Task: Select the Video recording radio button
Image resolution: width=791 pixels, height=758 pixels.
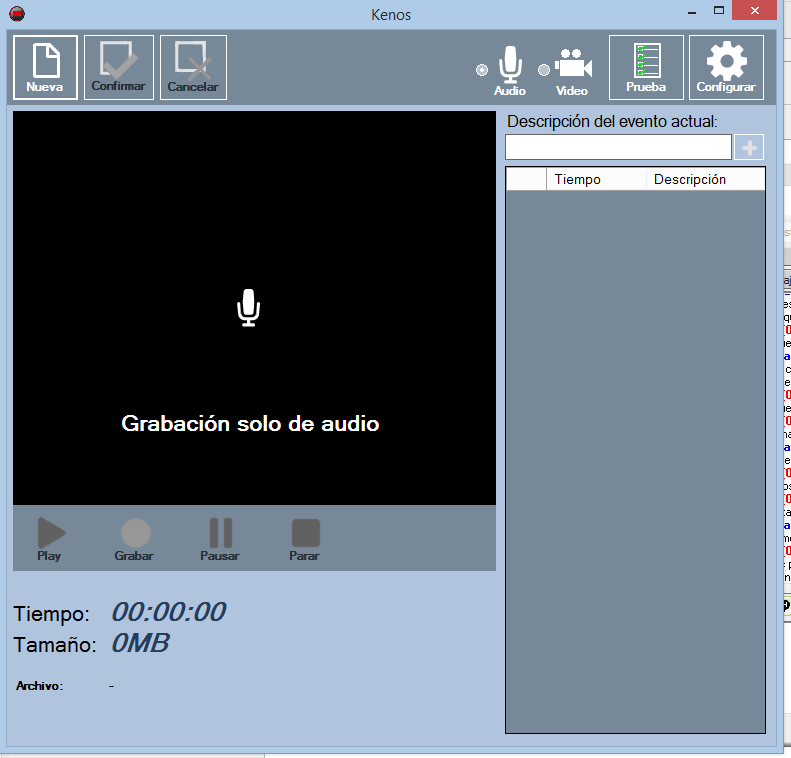Action: coord(544,70)
